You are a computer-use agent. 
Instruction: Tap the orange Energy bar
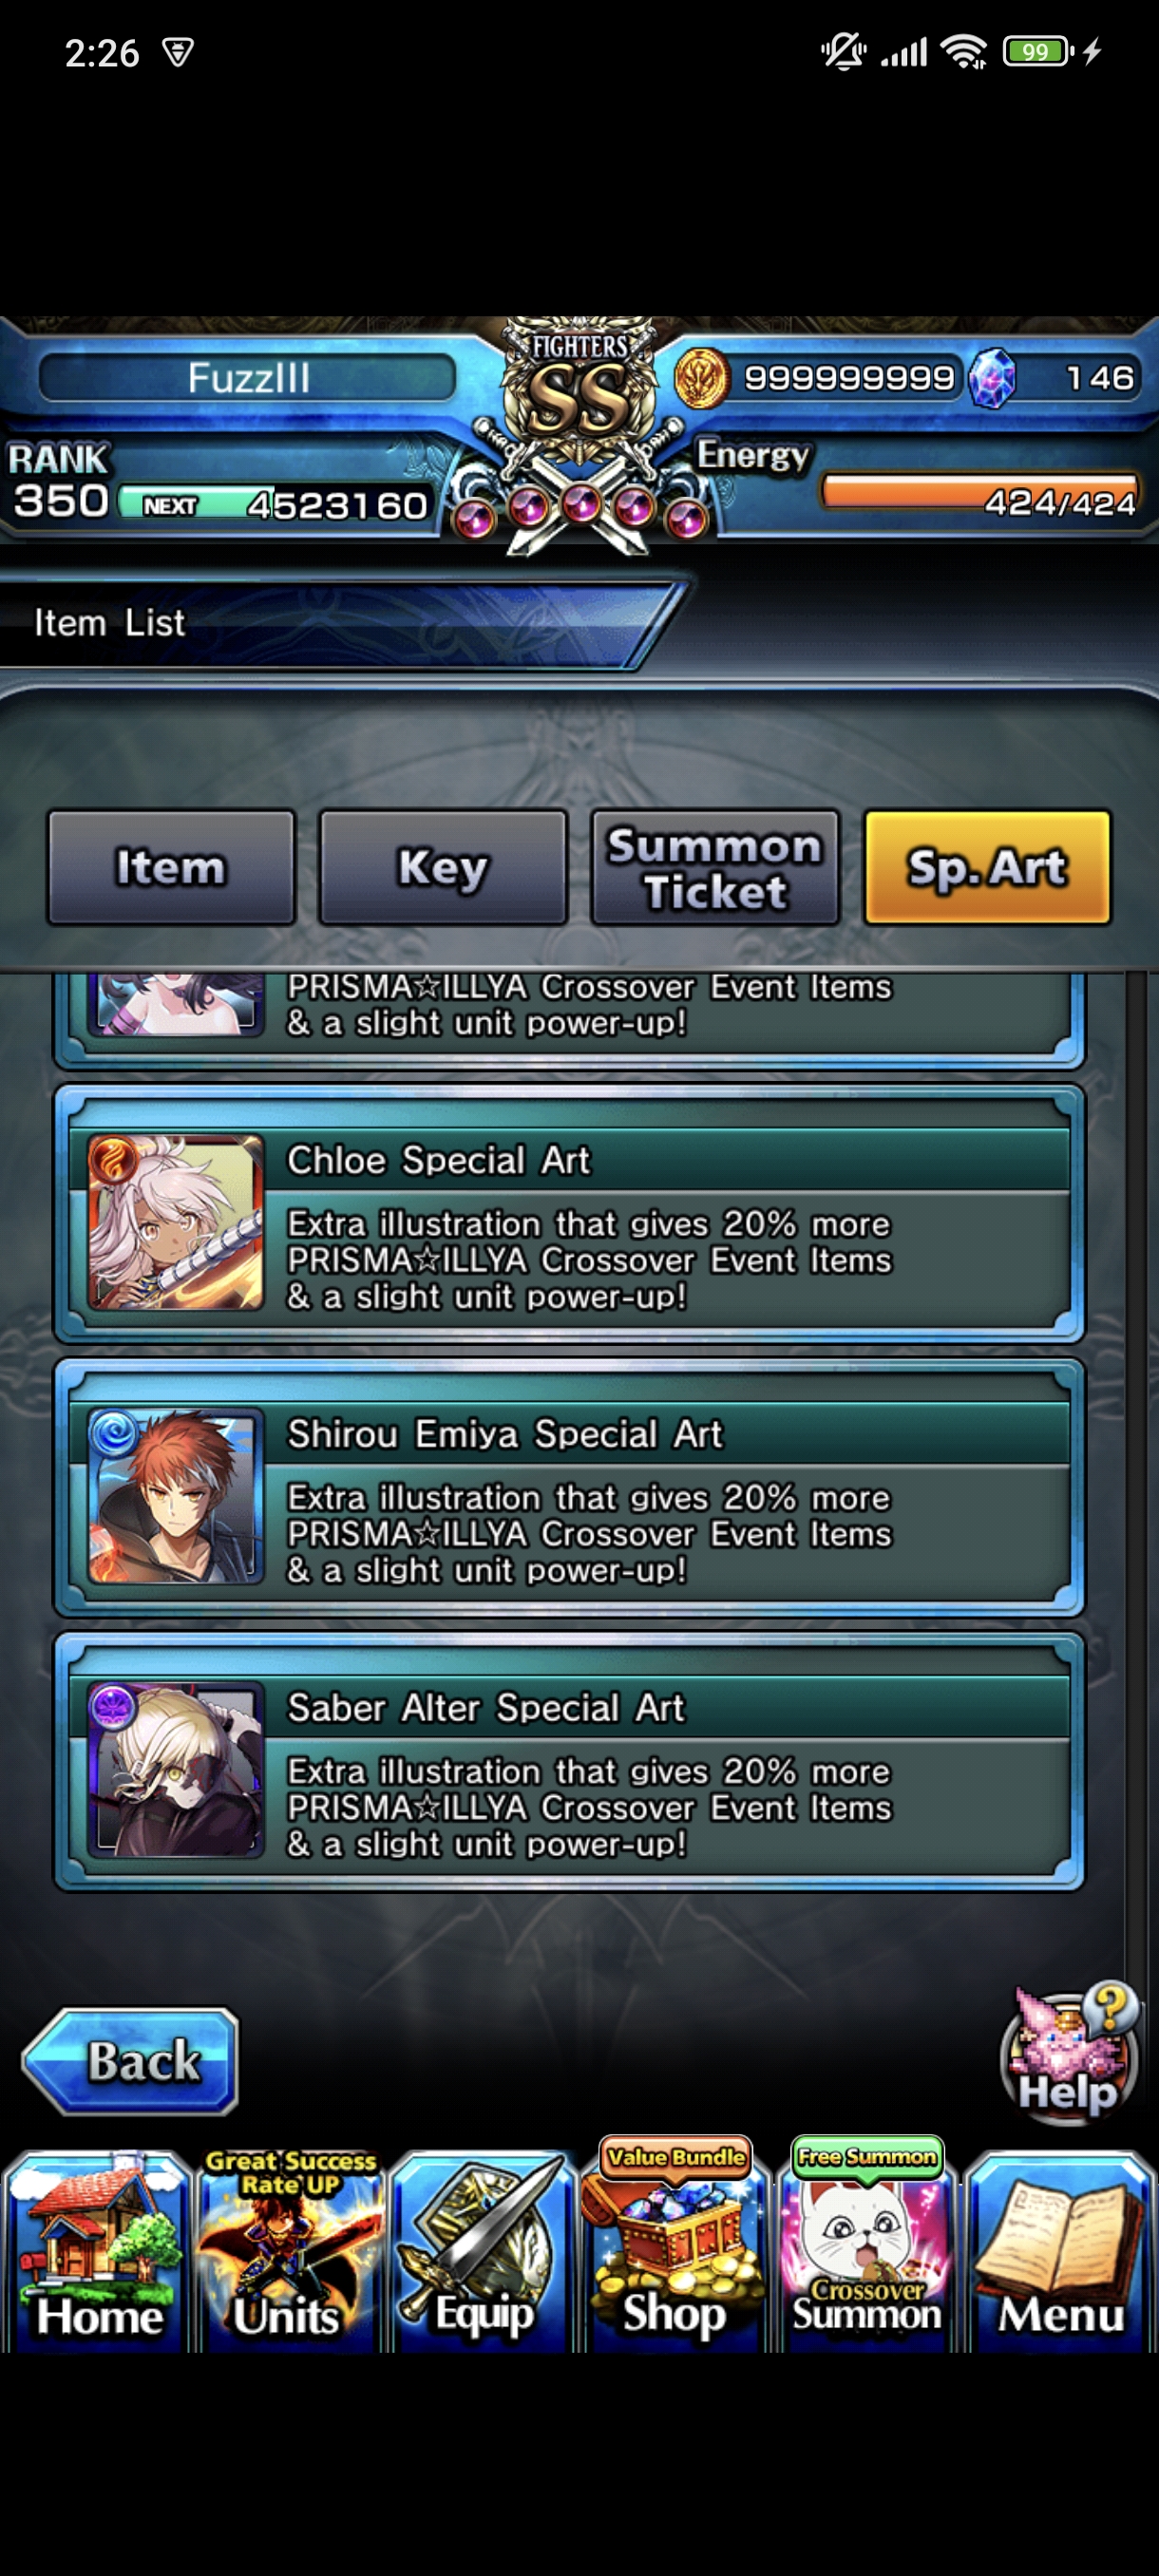pos(980,493)
